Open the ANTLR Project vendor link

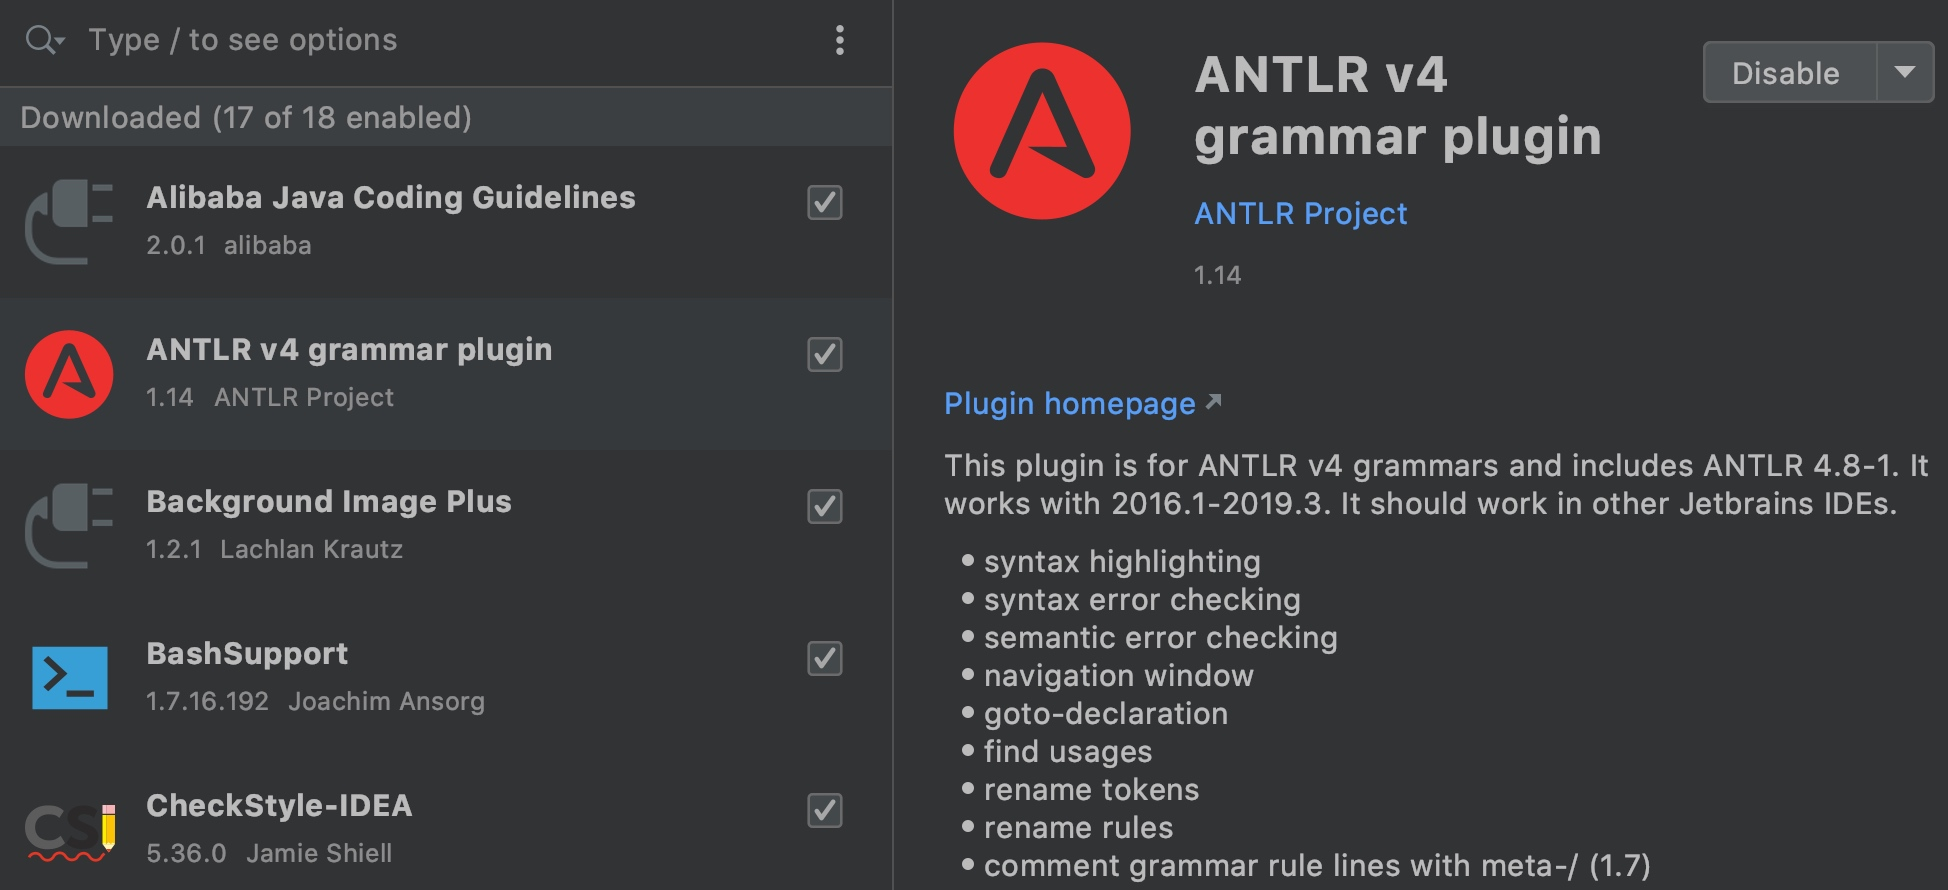tap(1300, 213)
